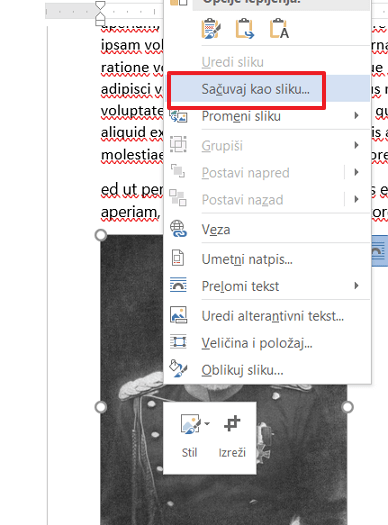This screenshot has height=525, width=388.
Task: Click the word 'ratione' in document
Action: 125,68
